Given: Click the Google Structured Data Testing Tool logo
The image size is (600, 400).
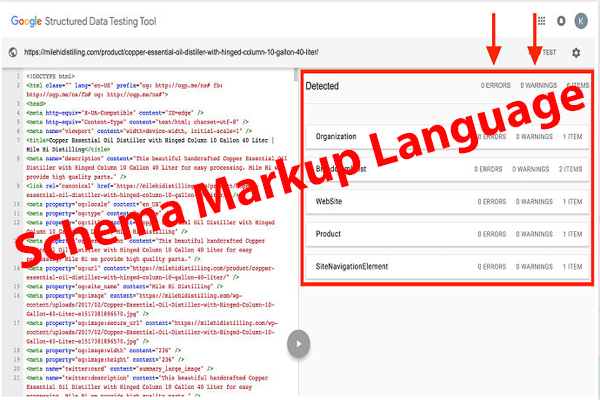Looking at the screenshot, I should tap(83, 21).
